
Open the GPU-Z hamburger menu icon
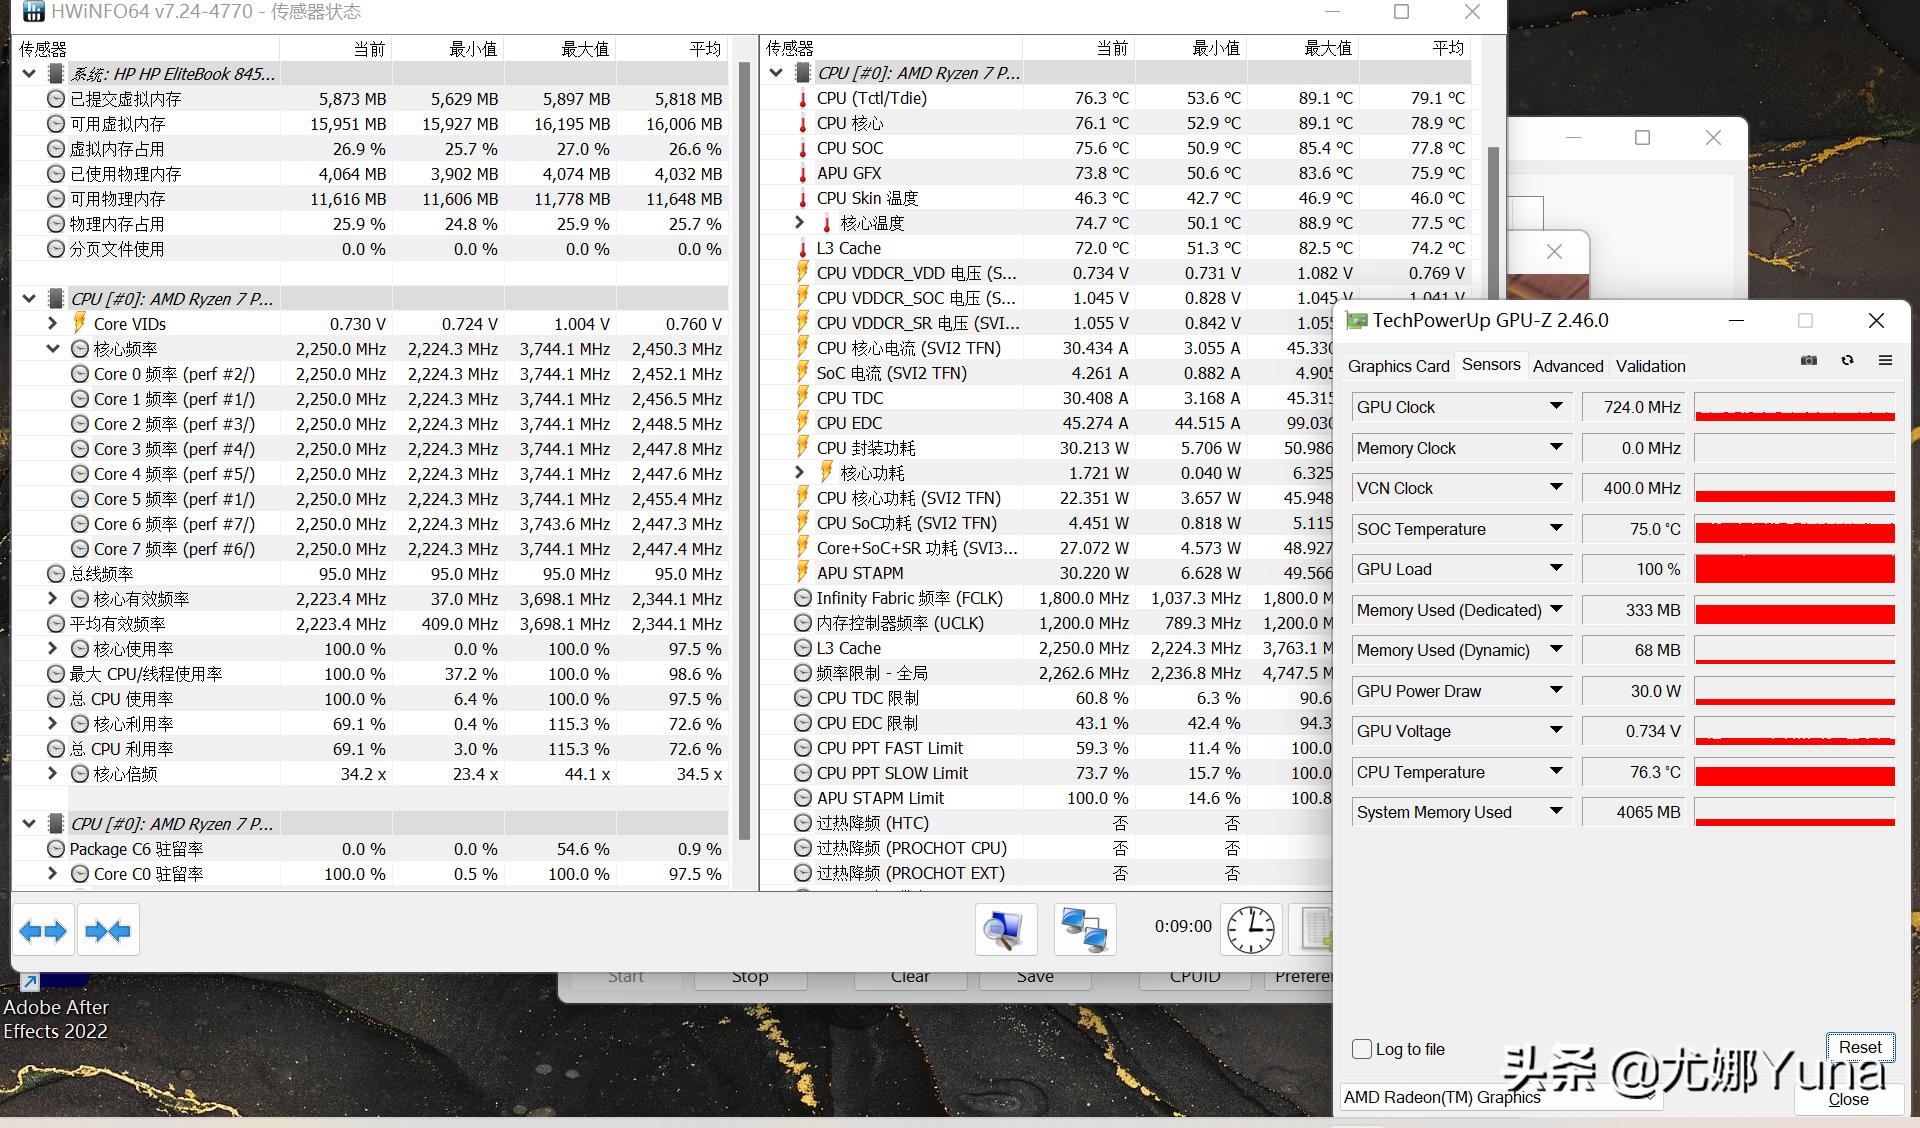pos(1885,361)
